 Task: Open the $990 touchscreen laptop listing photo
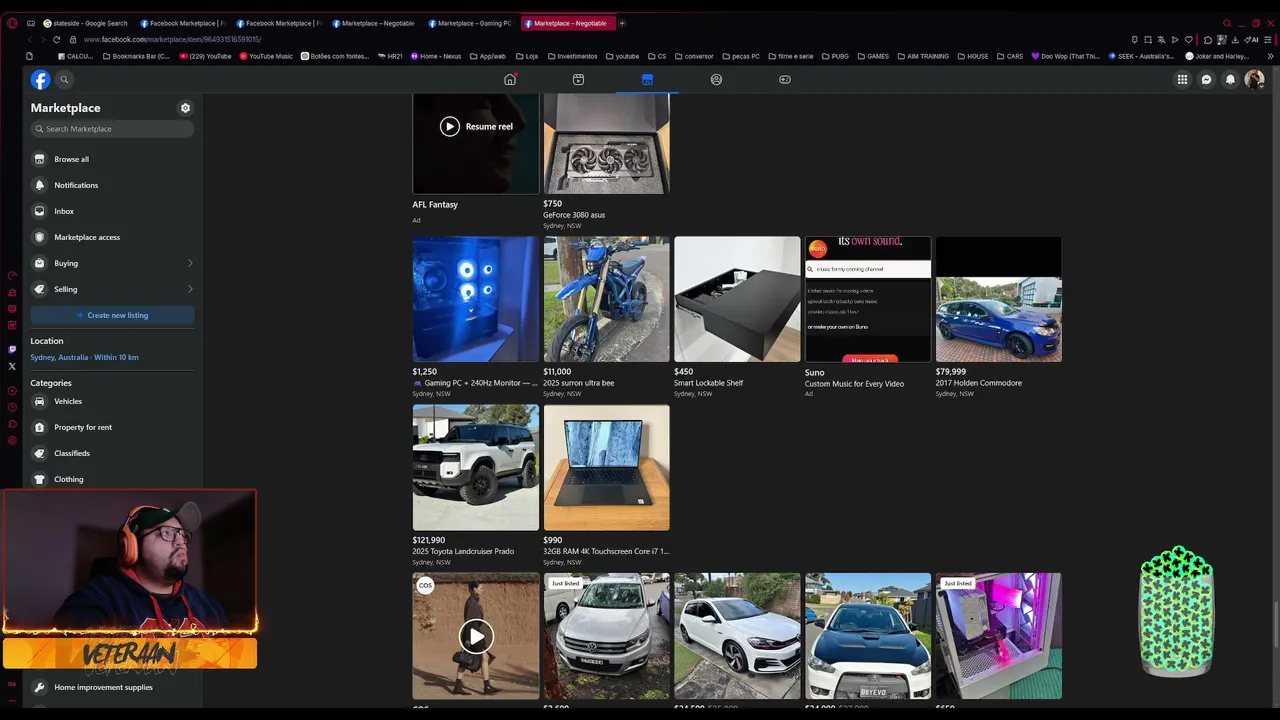click(606, 467)
